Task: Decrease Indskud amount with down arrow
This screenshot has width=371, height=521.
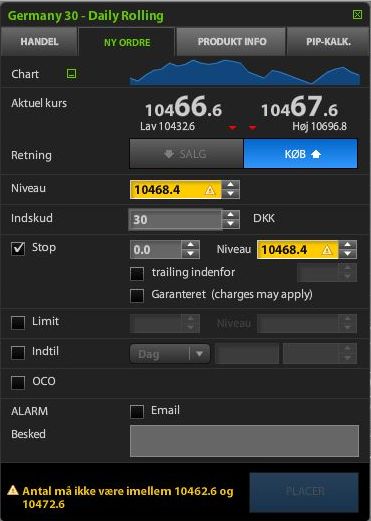Action: (x=231, y=224)
